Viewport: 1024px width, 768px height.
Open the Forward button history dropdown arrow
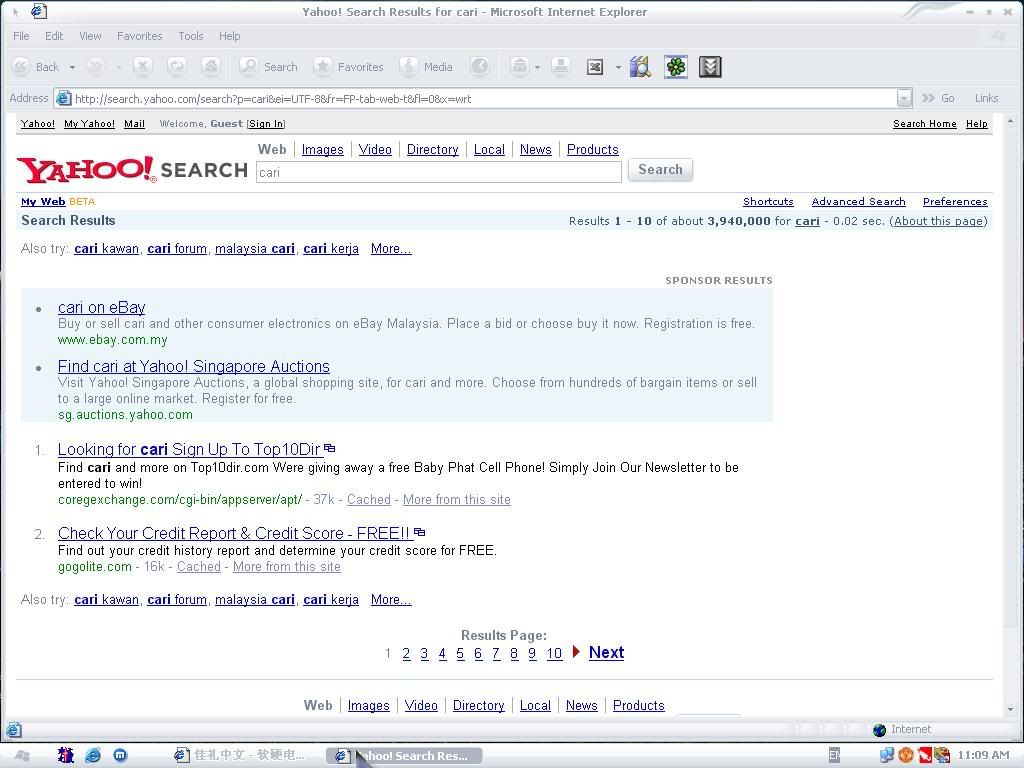(119, 67)
